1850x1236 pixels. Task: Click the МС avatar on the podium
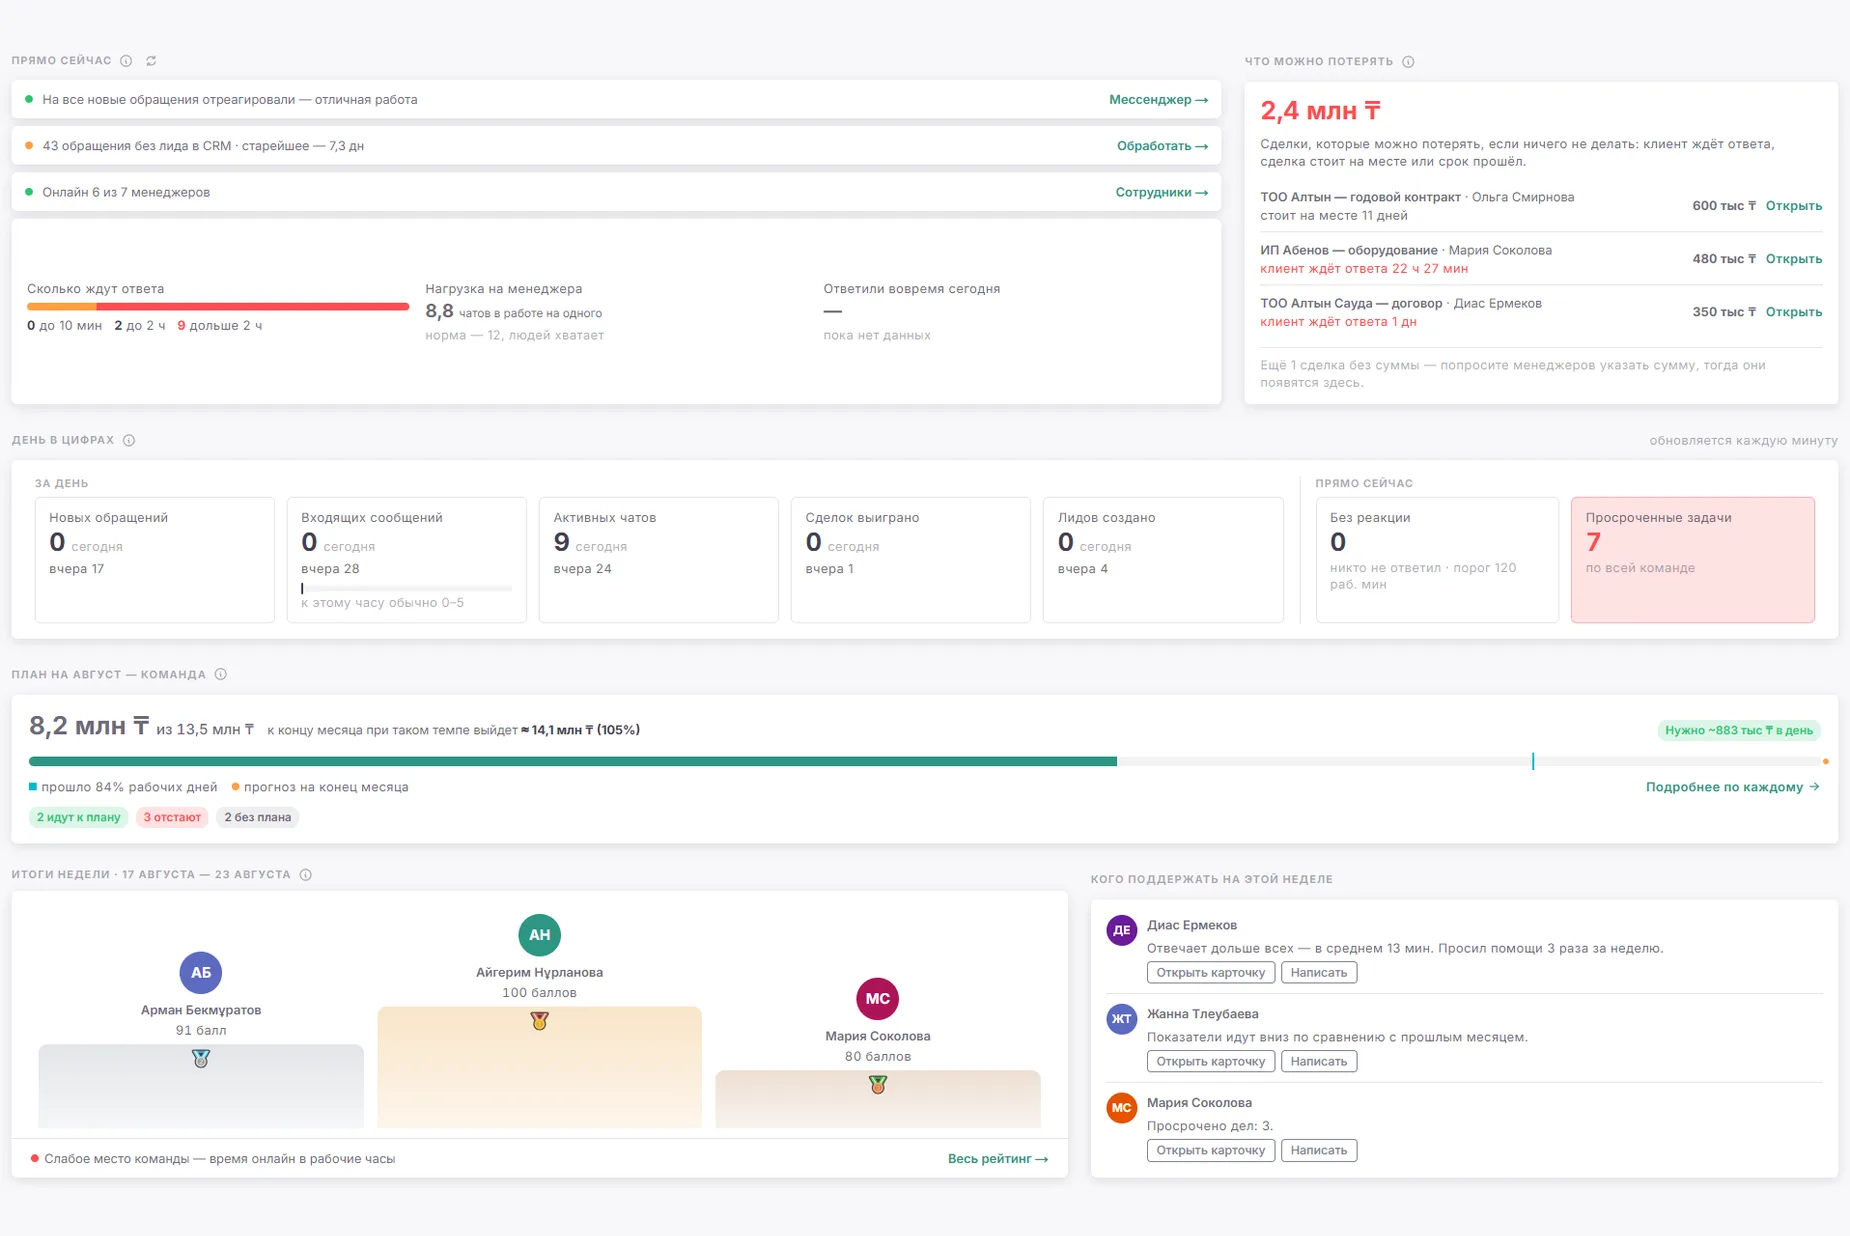coord(878,999)
